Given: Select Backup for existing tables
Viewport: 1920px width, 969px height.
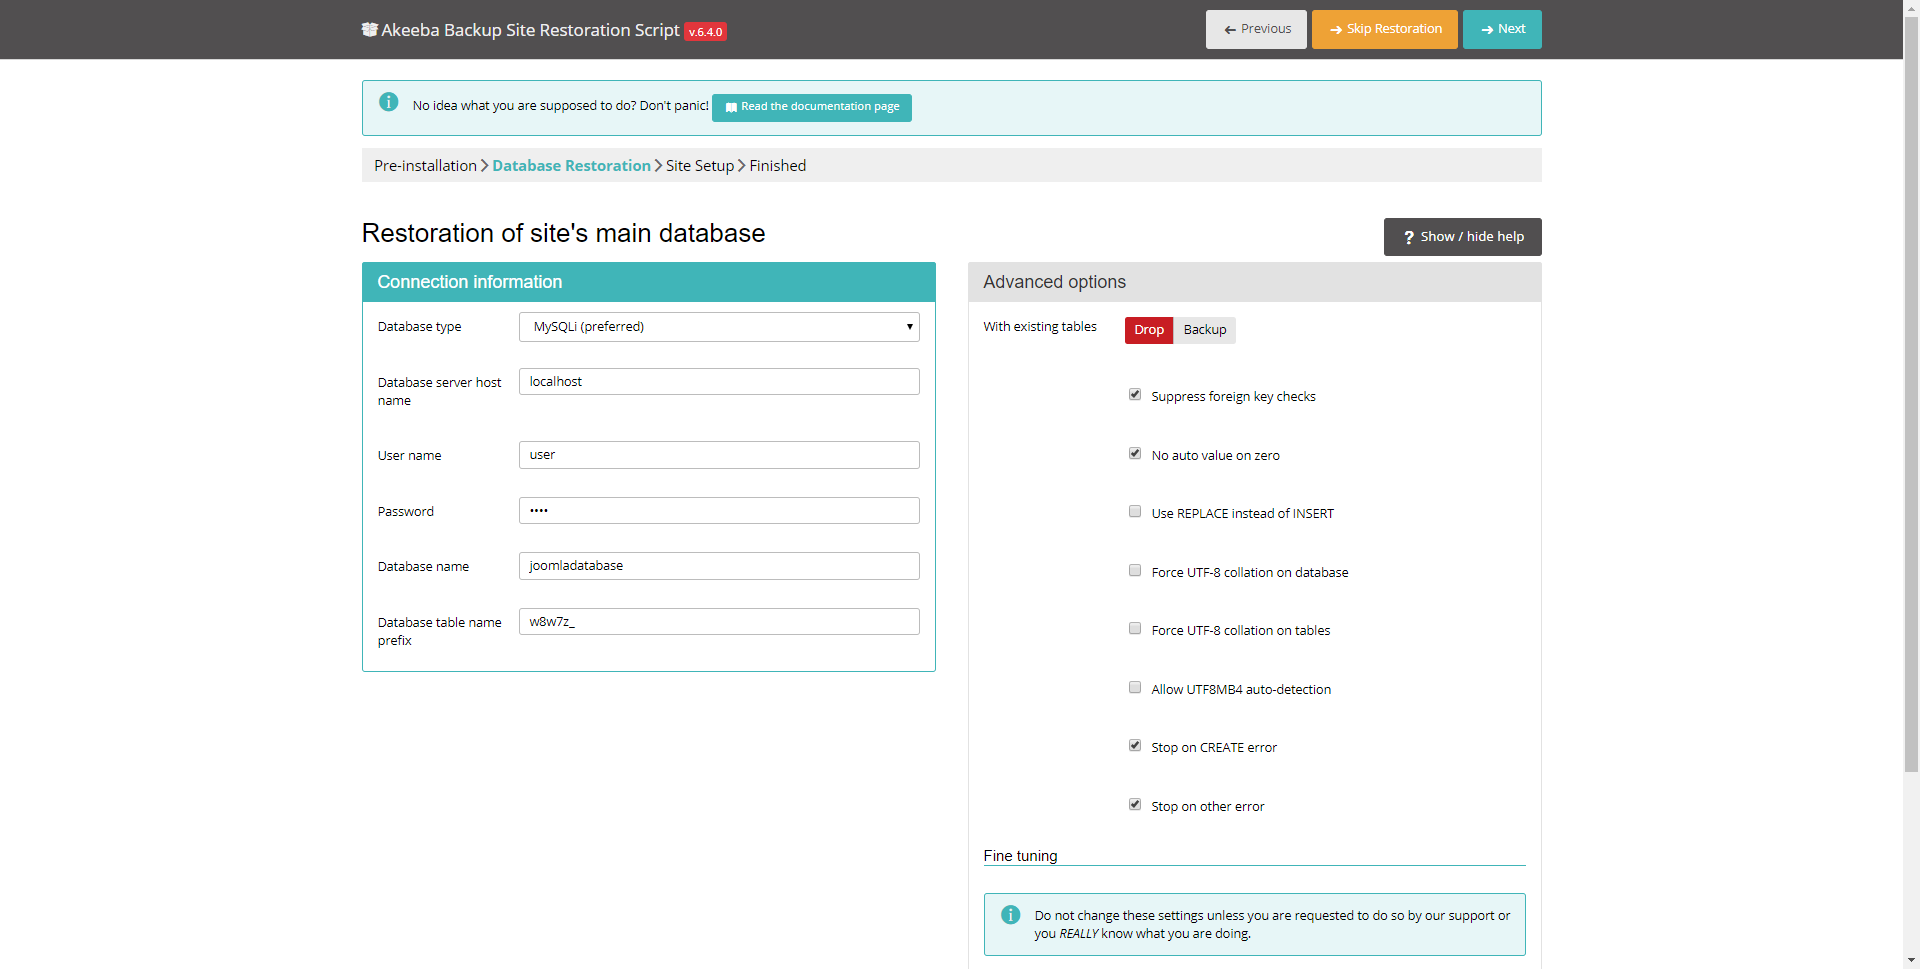Looking at the screenshot, I should point(1204,330).
